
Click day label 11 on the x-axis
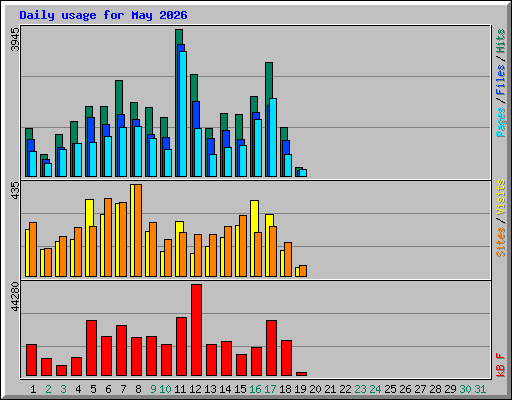[180, 389]
